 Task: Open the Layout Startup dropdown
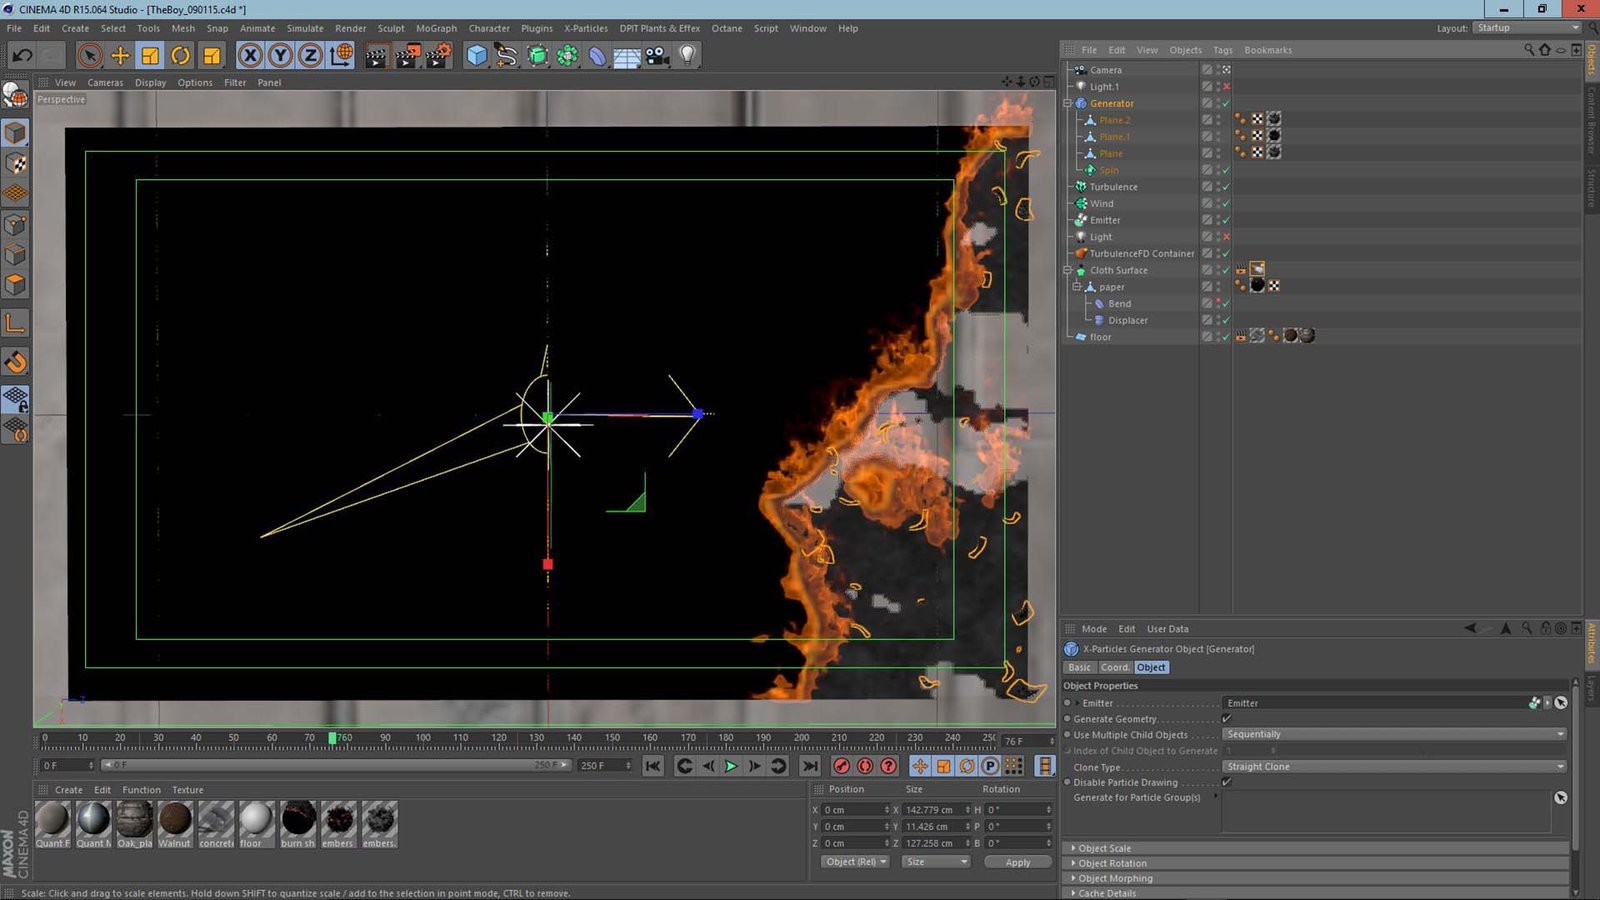pos(1525,28)
